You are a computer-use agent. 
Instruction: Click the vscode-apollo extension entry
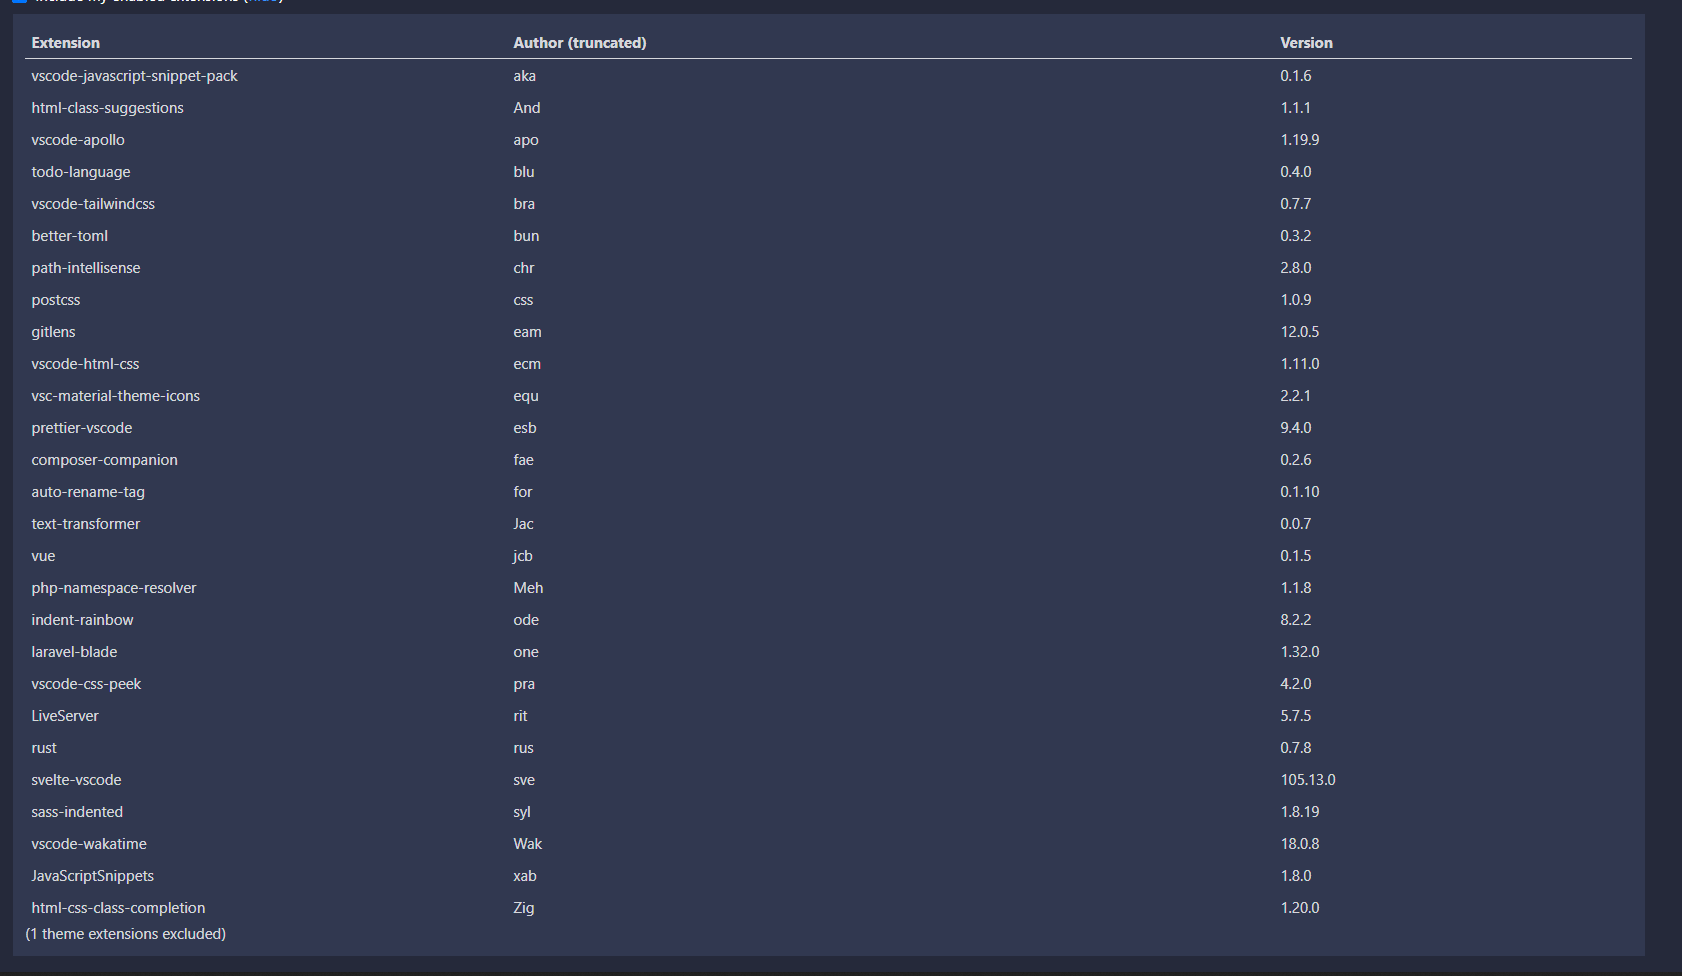coord(78,140)
